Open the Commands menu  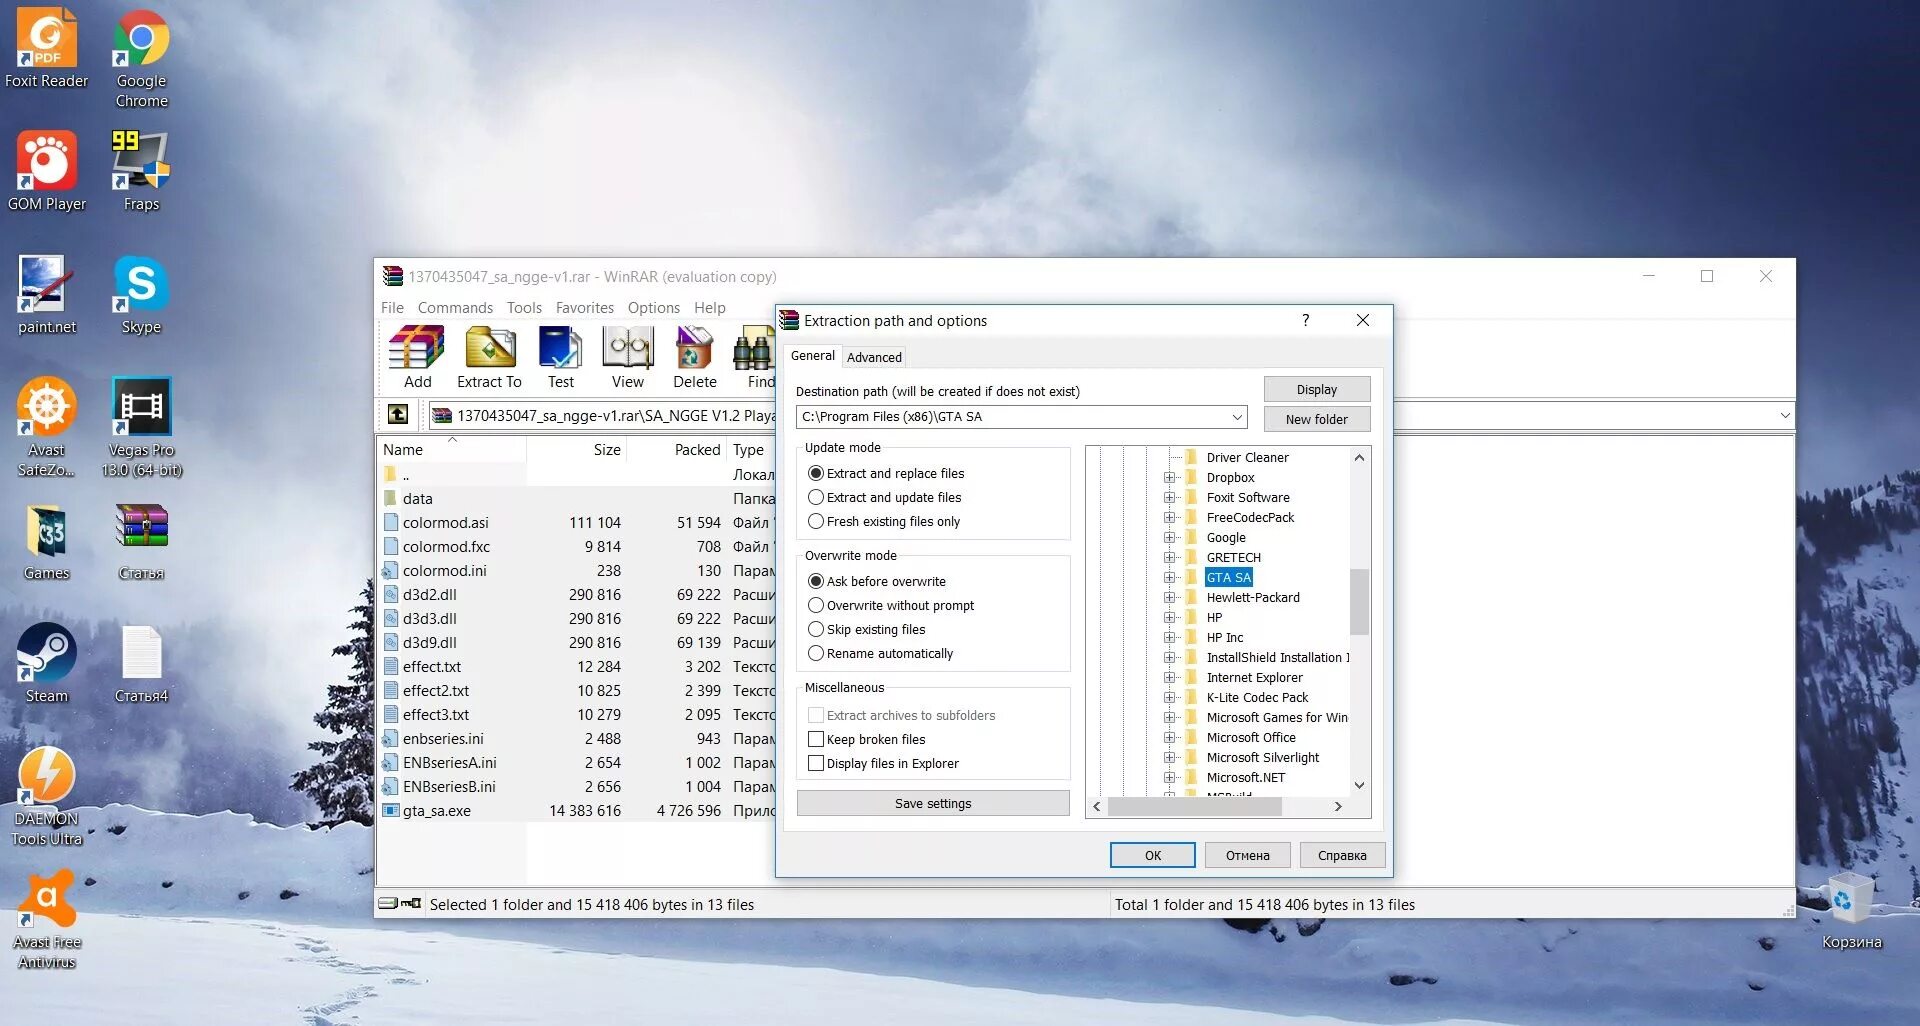tap(455, 307)
